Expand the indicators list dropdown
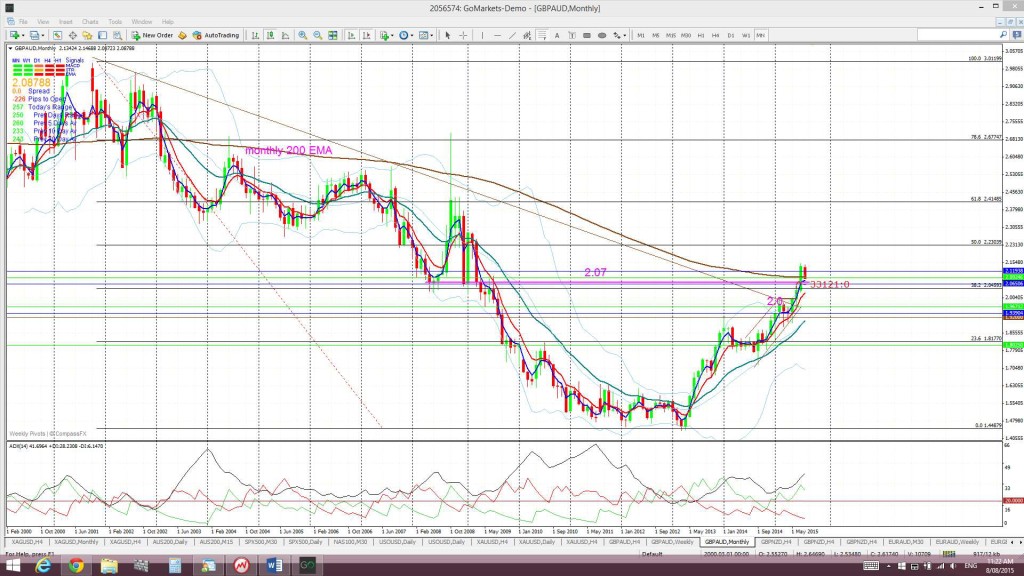The image size is (1024, 576). (x=392, y=35)
